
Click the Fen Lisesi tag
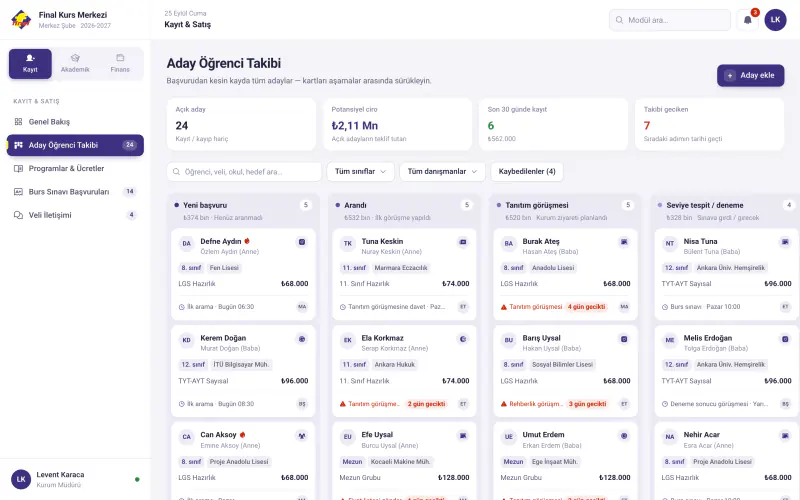224,268
